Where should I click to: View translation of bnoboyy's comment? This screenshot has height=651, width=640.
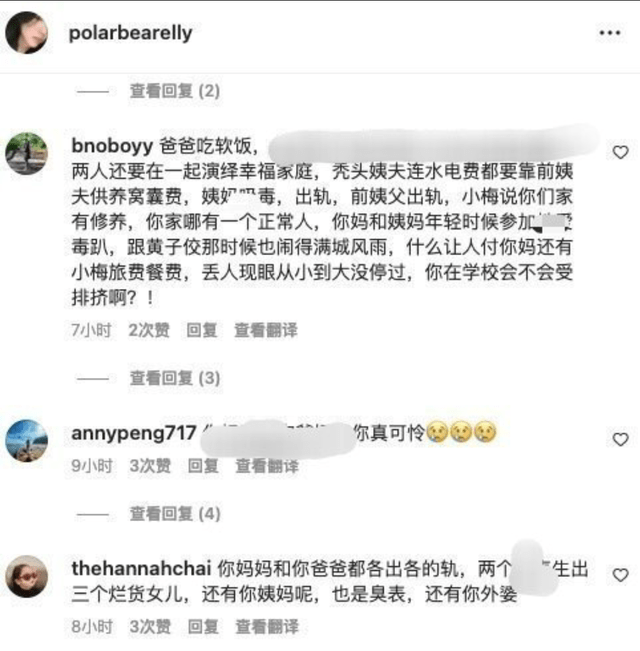coord(266,330)
